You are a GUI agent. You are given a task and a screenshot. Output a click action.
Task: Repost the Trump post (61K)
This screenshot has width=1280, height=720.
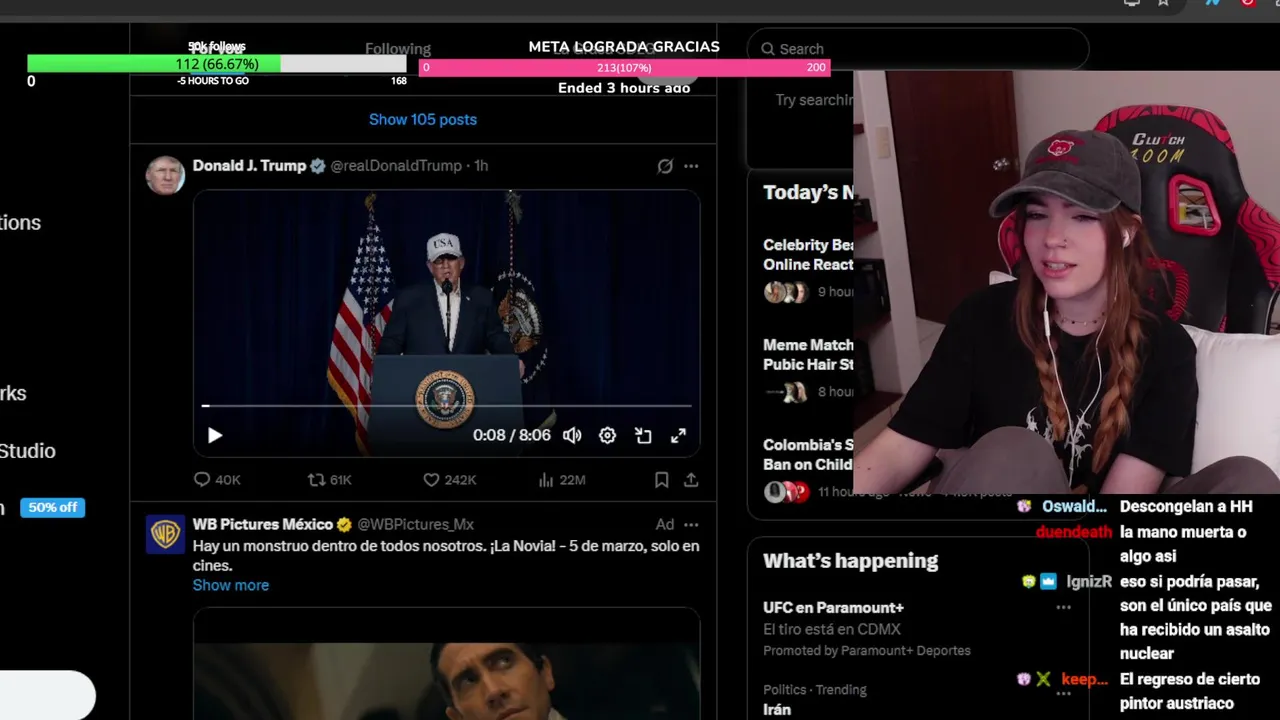point(330,480)
